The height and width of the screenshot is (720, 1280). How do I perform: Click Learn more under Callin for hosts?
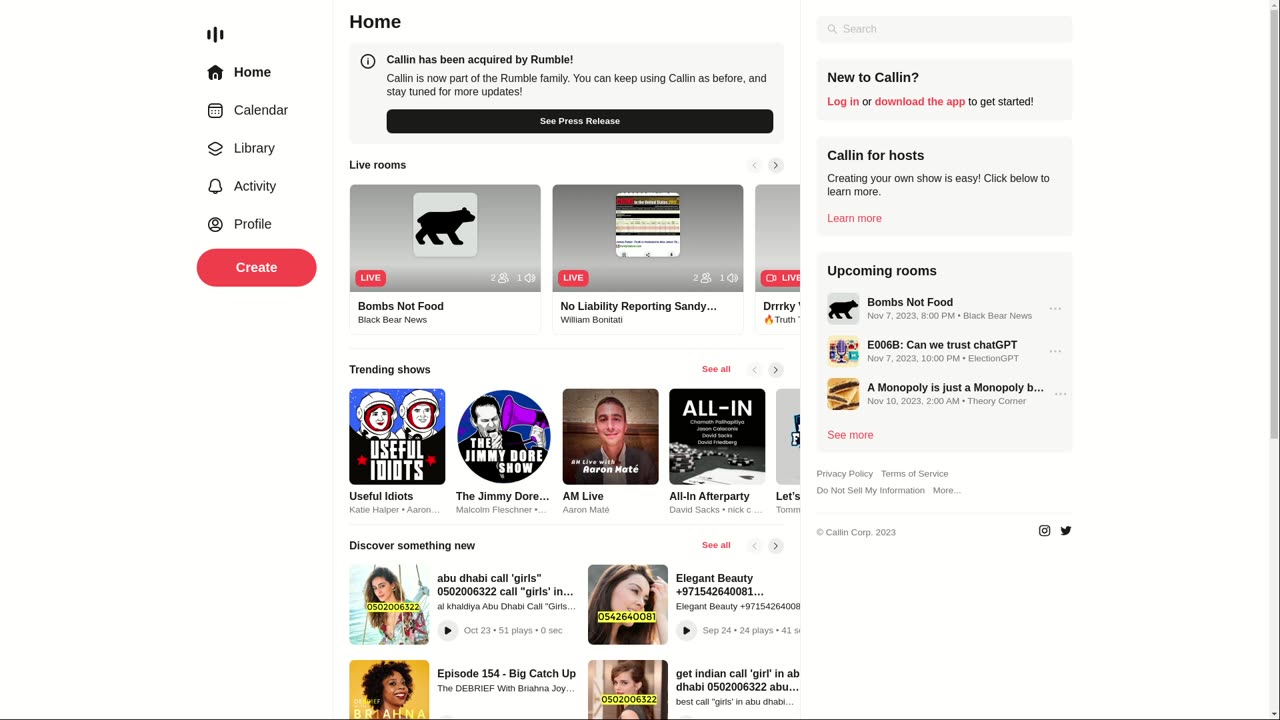pos(854,219)
